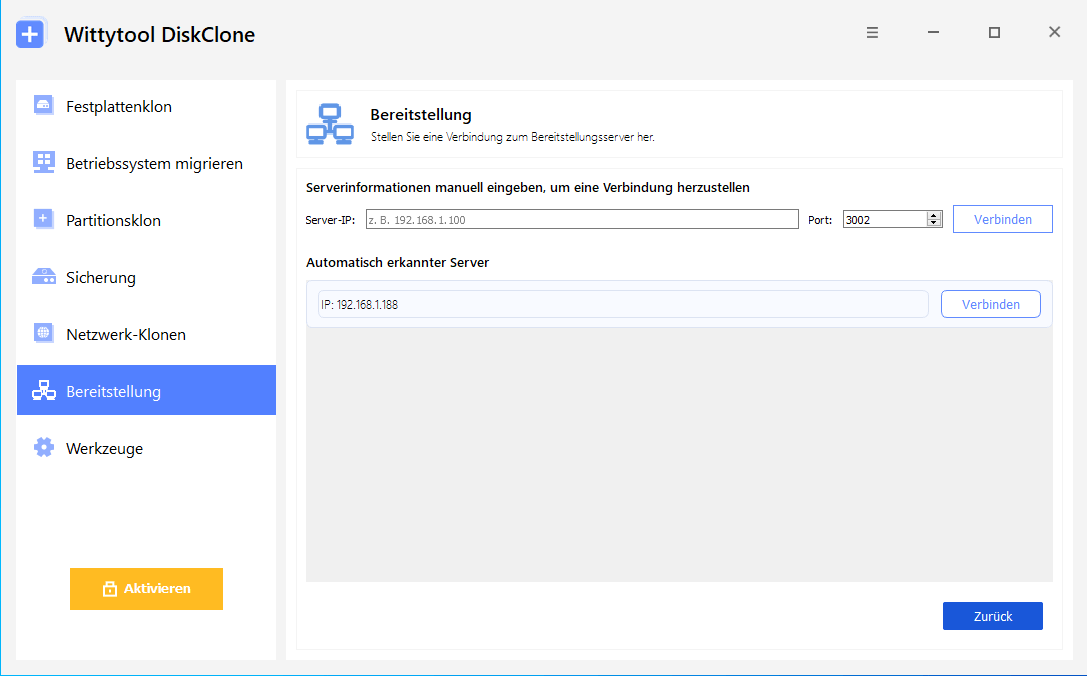Select the Bereitstellung sidebar item
The width and height of the screenshot is (1087, 676).
click(x=146, y=390)
